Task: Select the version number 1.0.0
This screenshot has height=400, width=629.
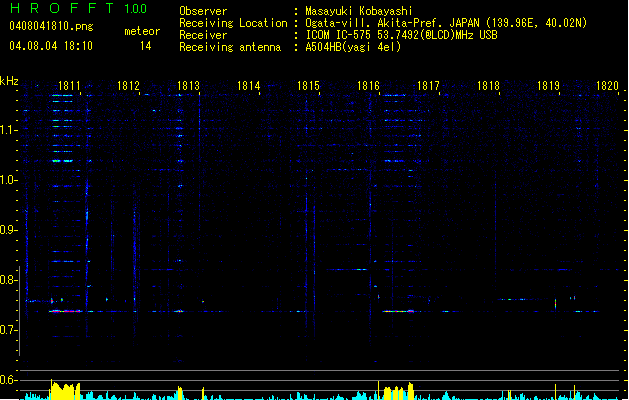Action: tap(135, 9)
